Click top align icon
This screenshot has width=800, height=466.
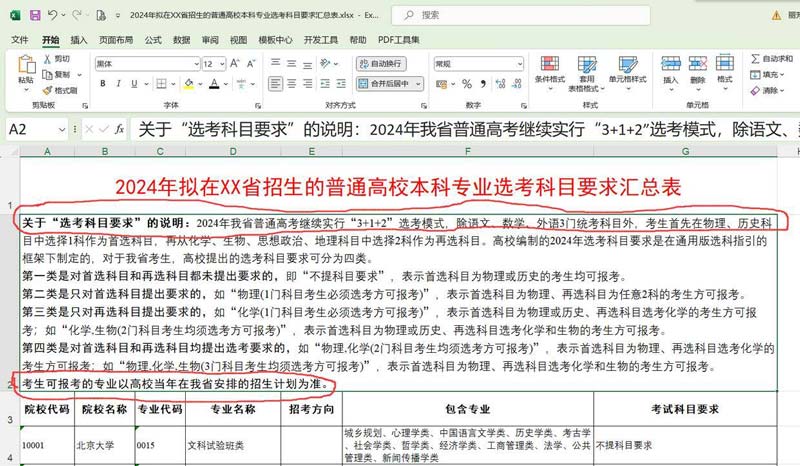(x=275, y=63)
